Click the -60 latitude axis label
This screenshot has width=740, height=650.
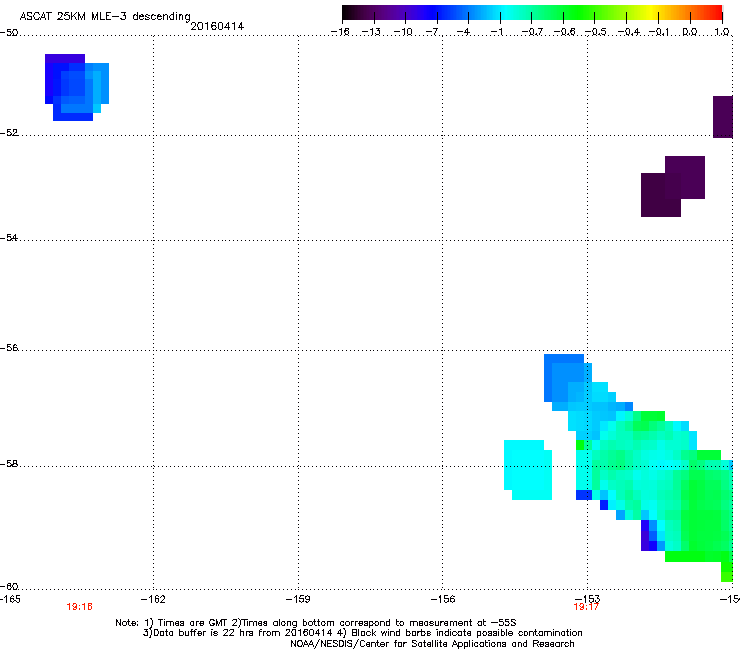[x=9, y=586]
